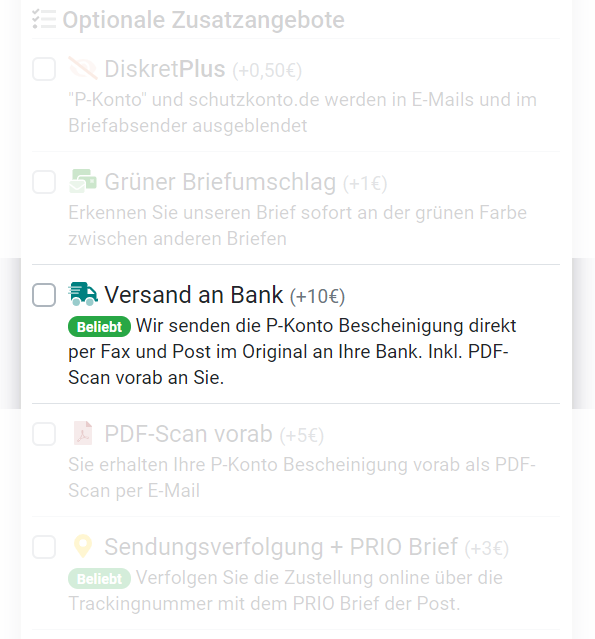Click the Grüner Briefumschlag label text

coord(220,182)
